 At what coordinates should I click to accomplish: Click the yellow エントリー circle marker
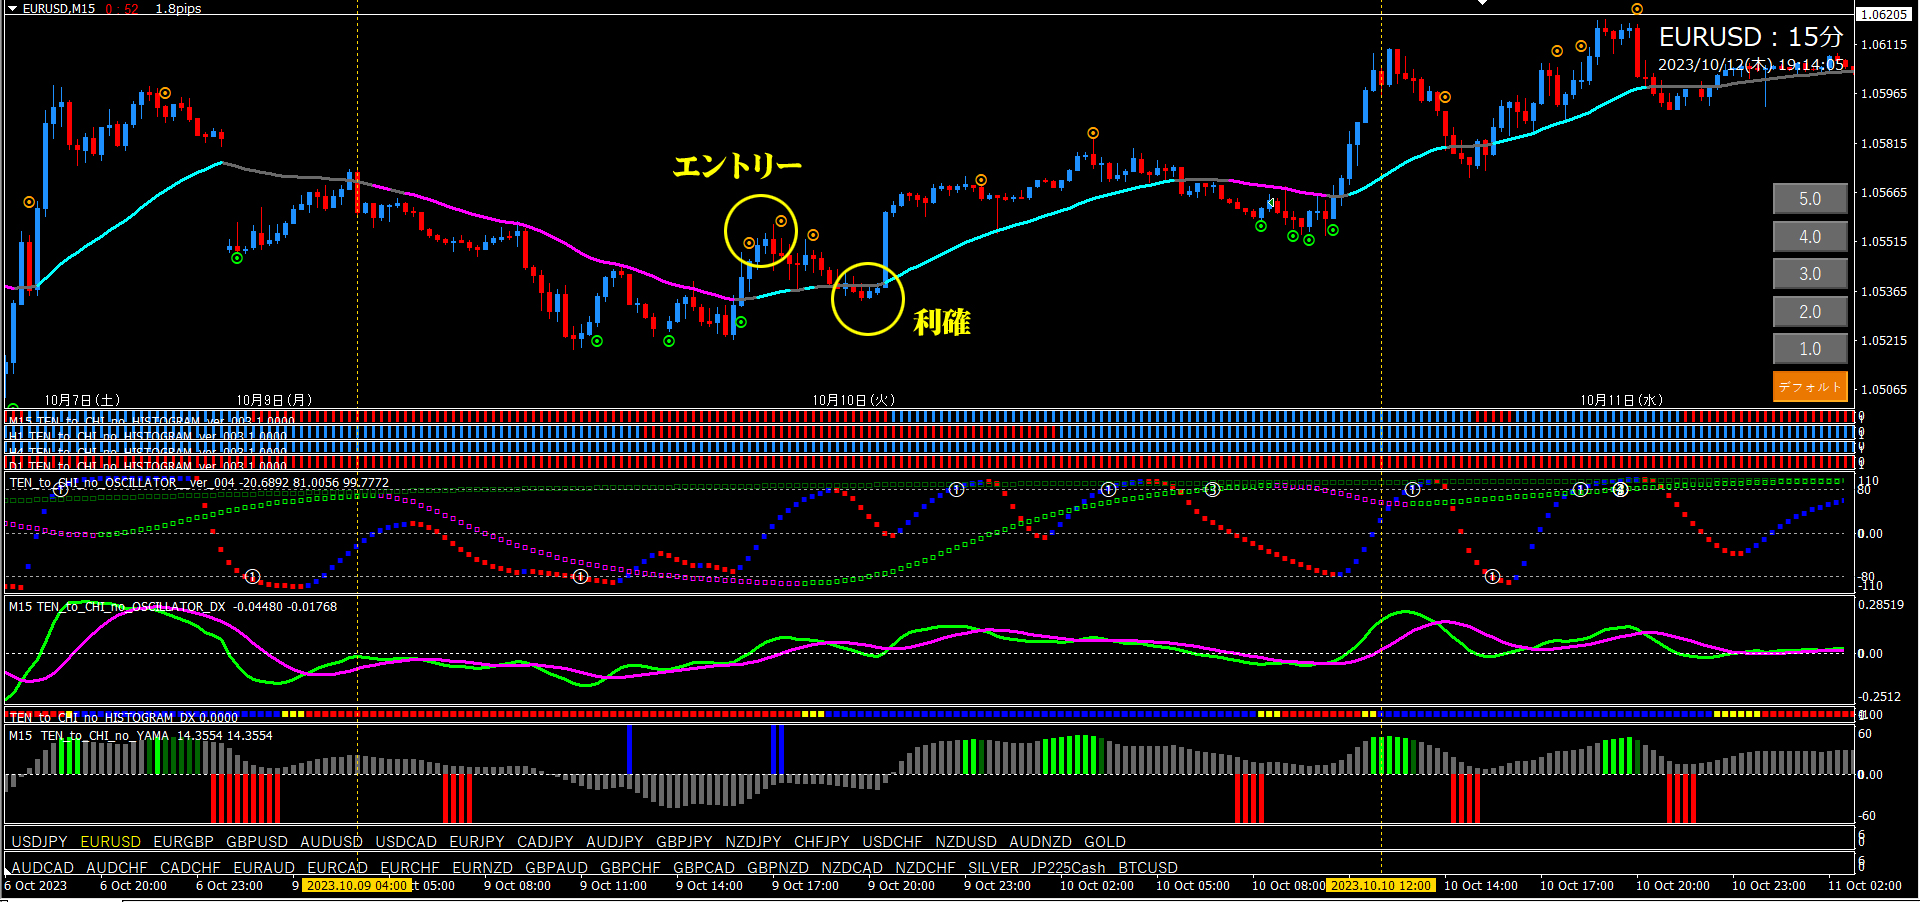click(x=761, y=231)
